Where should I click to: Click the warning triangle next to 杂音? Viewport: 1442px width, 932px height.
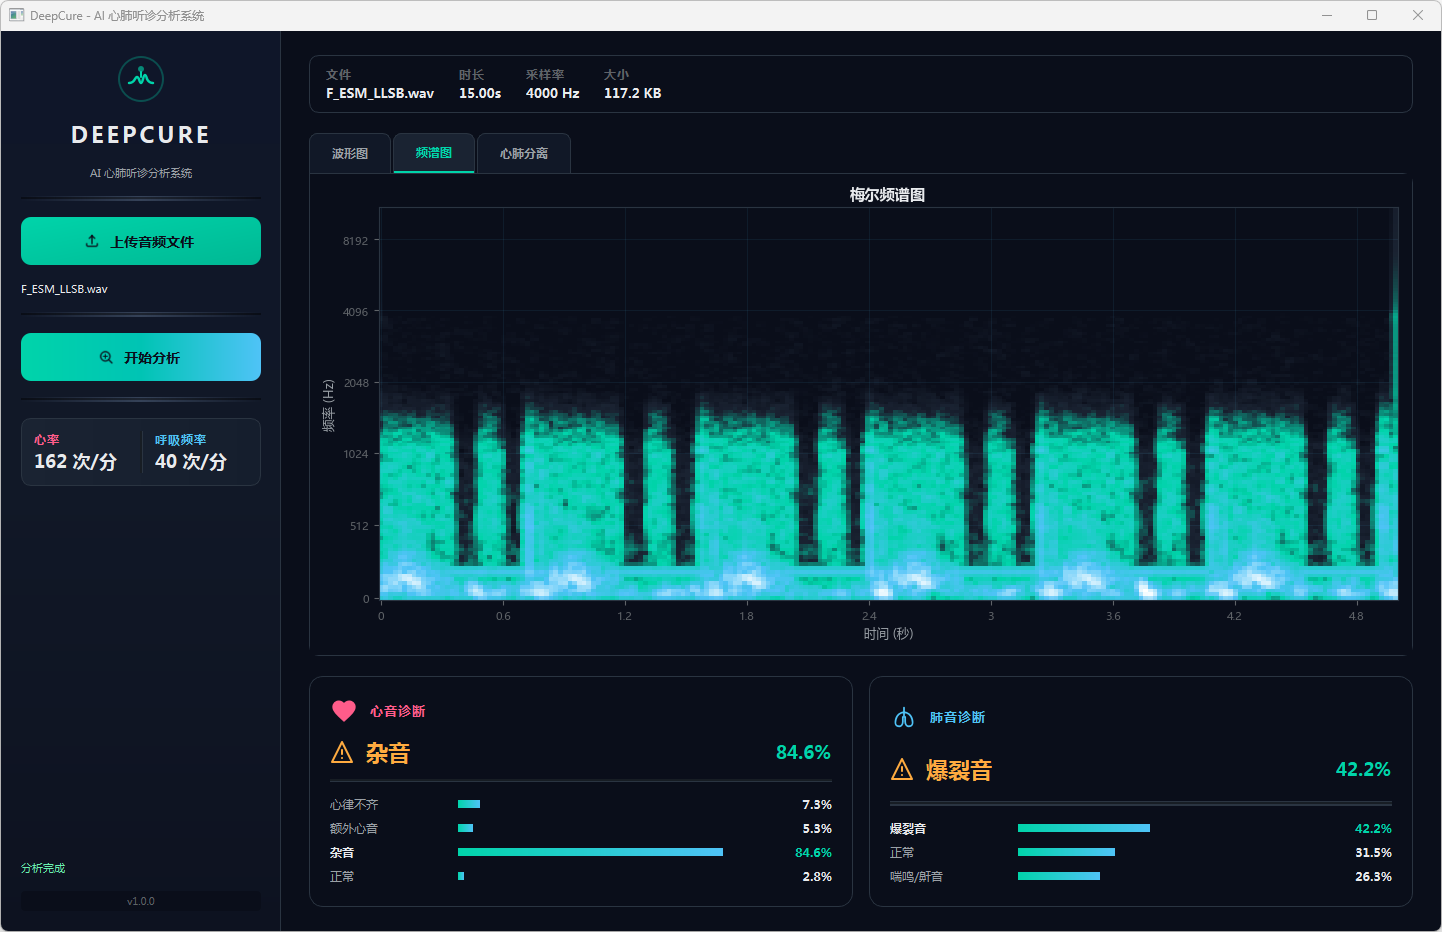pyautogui.click(x=342, y=753)
